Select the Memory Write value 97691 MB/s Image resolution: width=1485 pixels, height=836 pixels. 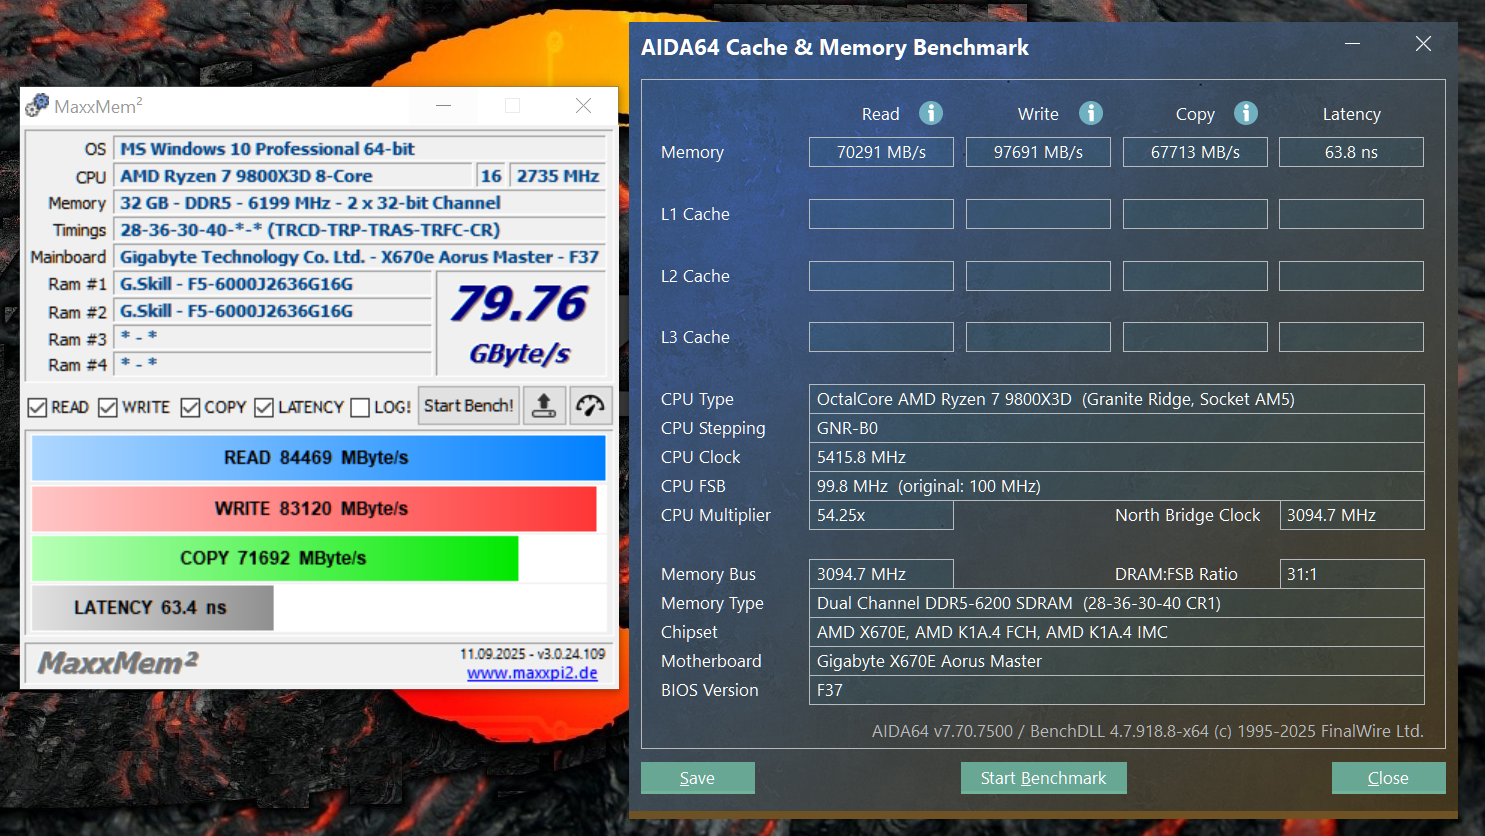click(x=1038, y=152)
